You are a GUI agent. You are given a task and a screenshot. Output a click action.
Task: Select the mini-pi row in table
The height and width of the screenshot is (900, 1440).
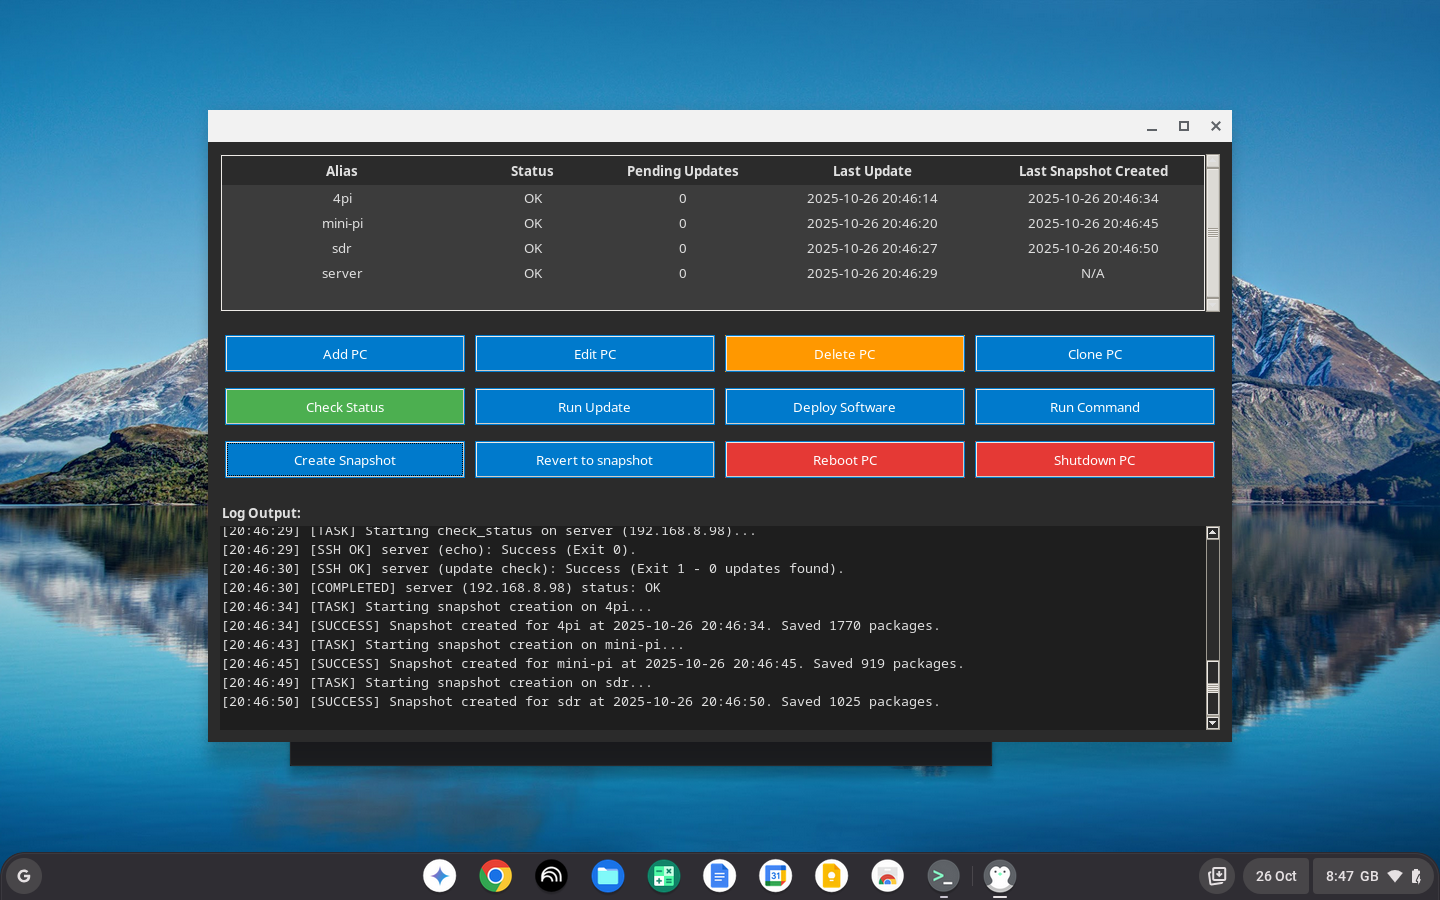point(342,224)
